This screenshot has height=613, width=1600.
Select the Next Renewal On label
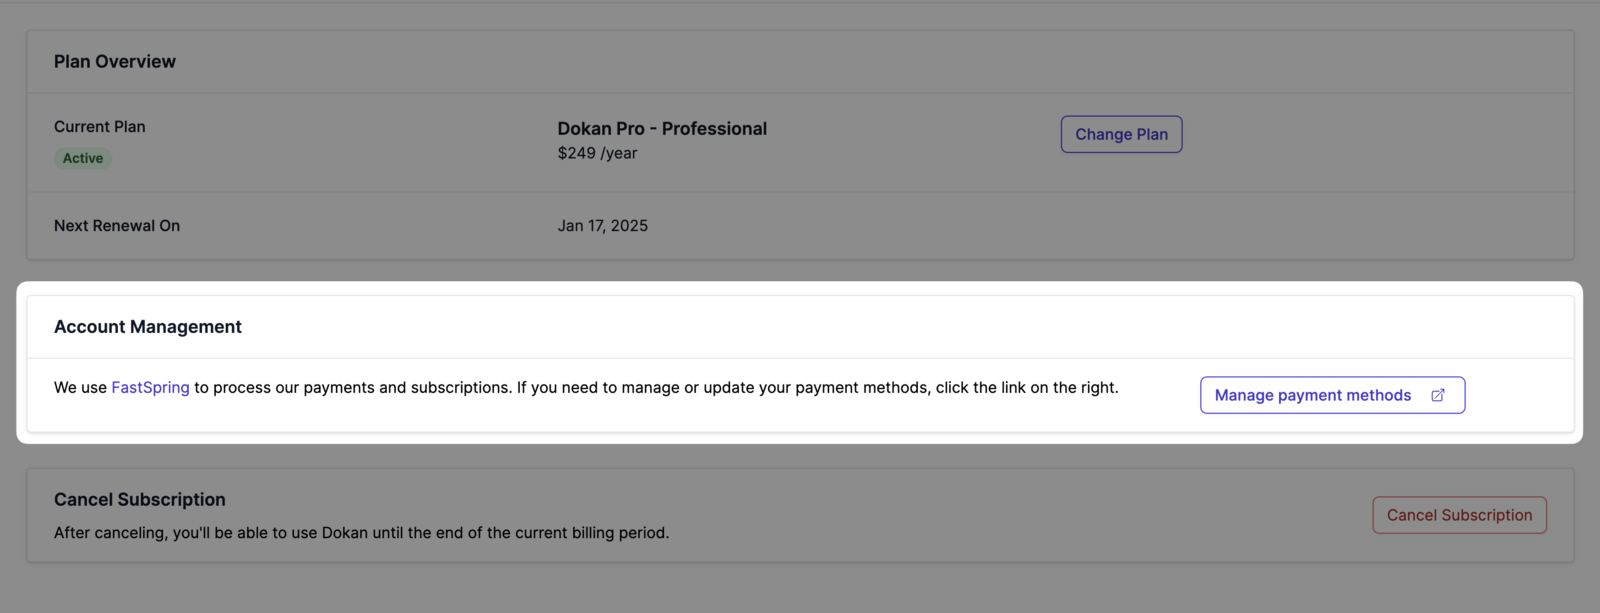[x=117, y=225]
